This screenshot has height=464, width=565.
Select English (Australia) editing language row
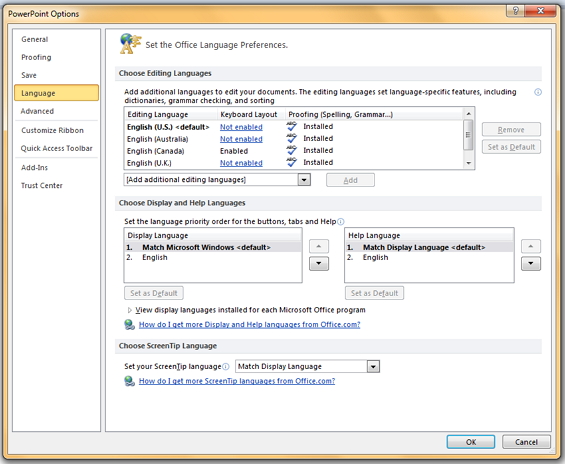pyautogui.click(x=293, y=139)
